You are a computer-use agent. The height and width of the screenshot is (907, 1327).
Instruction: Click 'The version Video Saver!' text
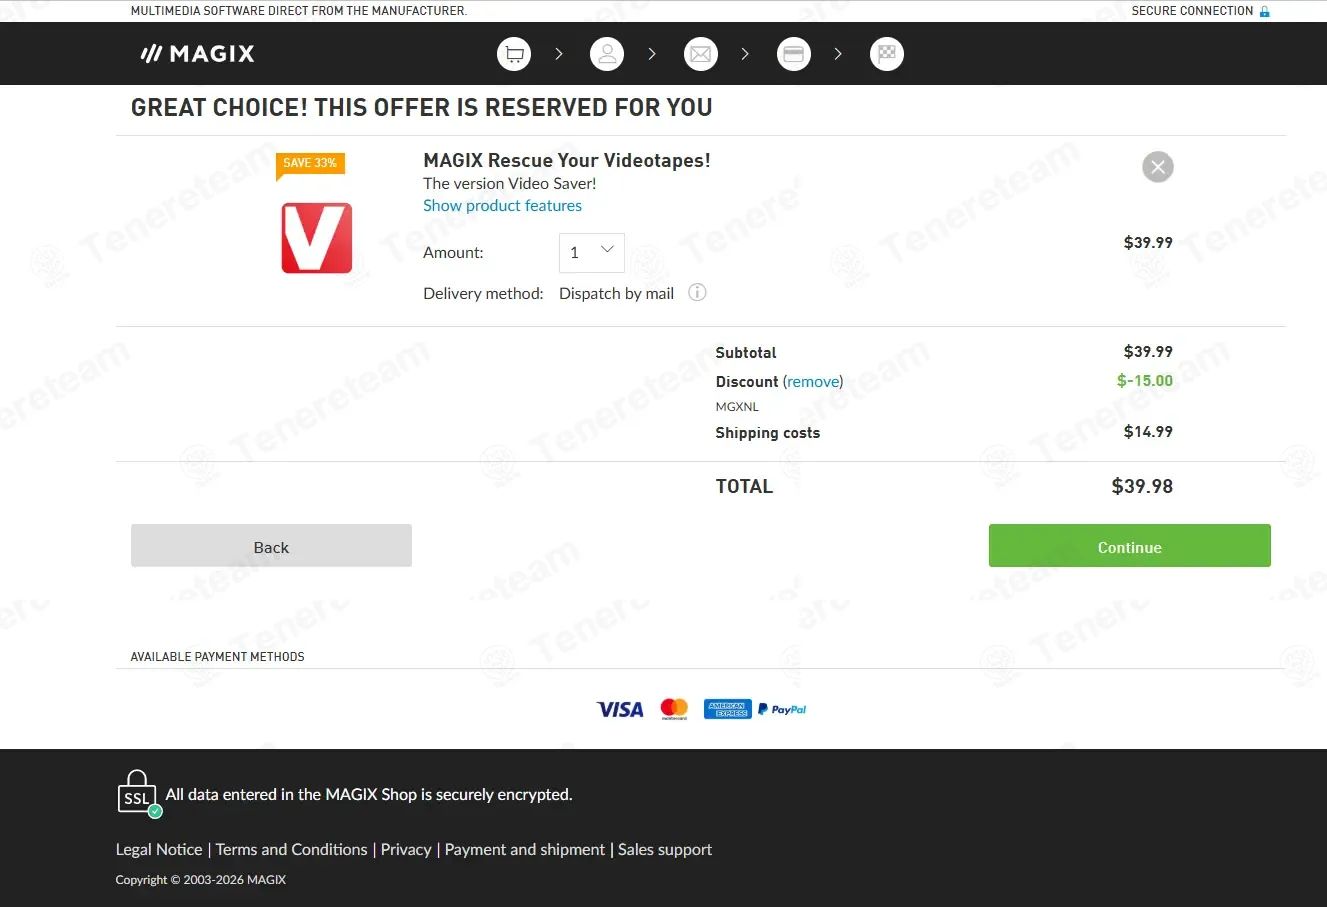[510, 183]
